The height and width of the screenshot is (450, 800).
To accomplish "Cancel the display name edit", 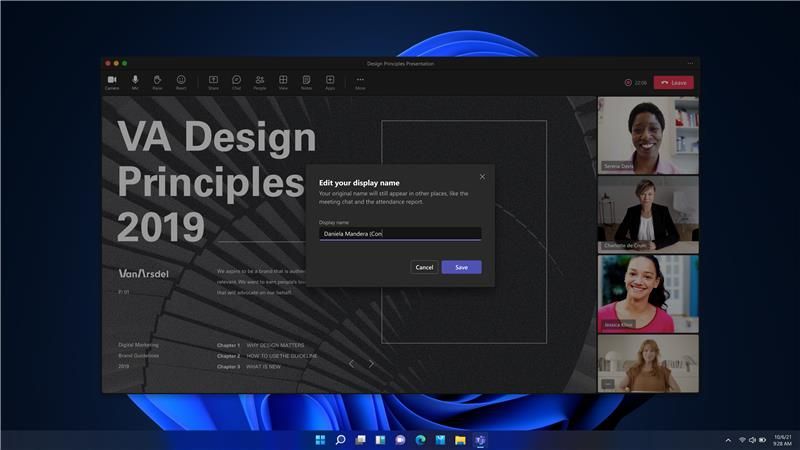I will point(424,267).
